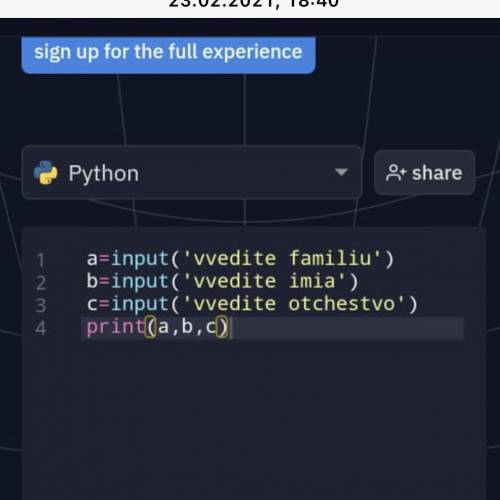Click the highlighted closing parenthesis after c
This screenshot has width=500, height=500.
click(x=222, y=327)
